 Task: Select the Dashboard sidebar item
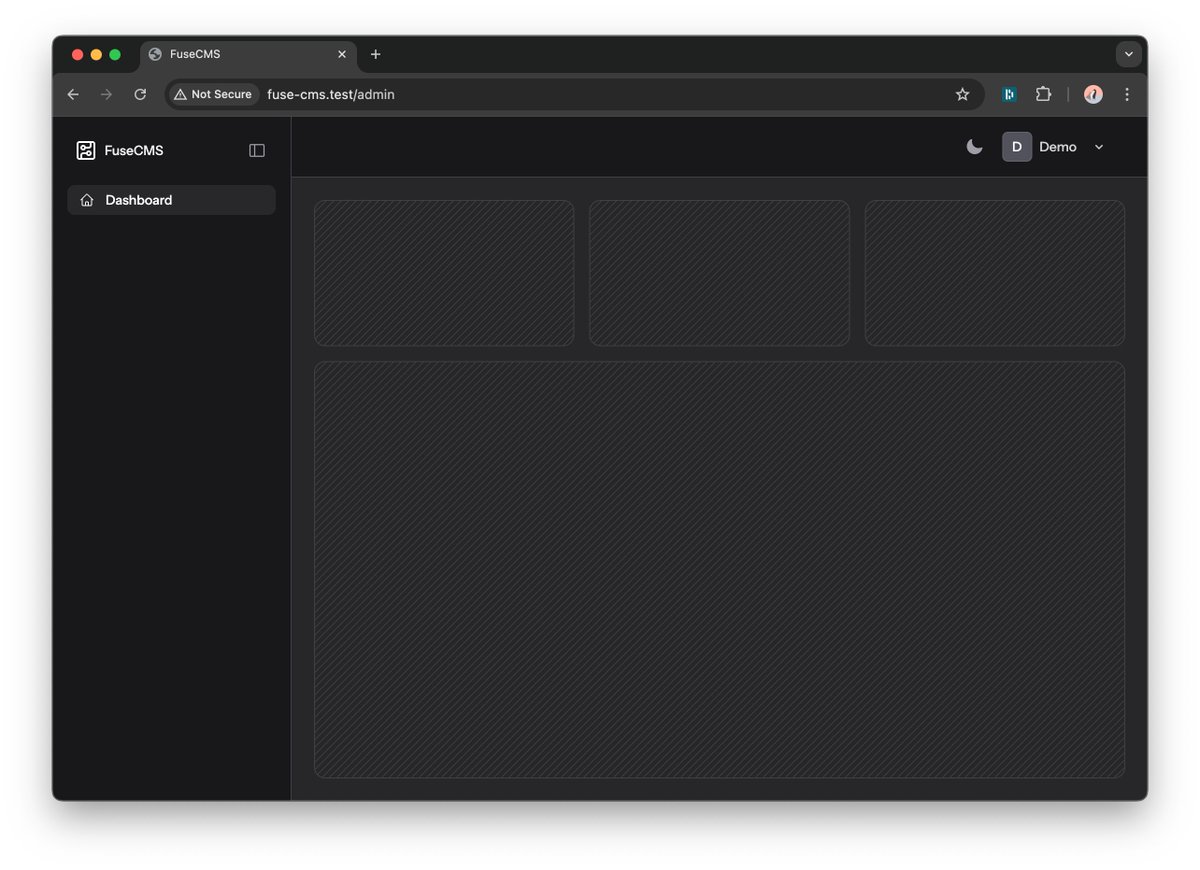tap(138, 200)
